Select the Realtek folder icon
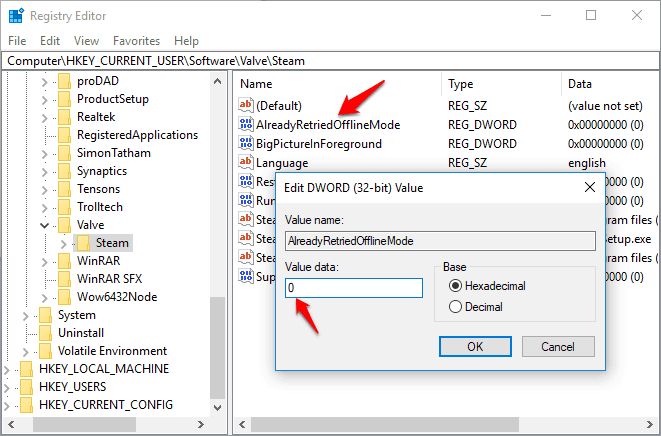661x436 pixels. [x=64, y=117]
